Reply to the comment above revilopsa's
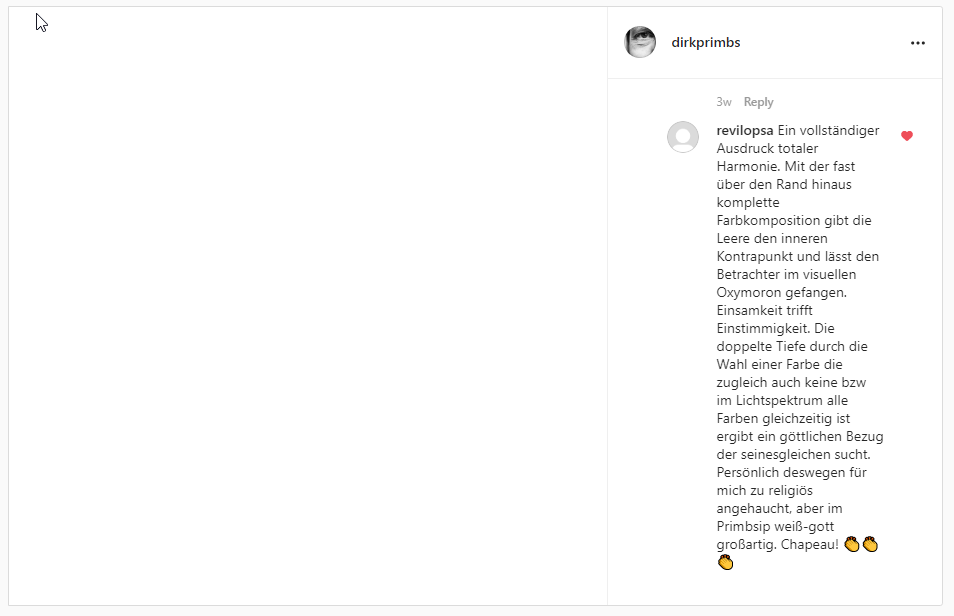The width and height of the screenshot is (954, 616). pyautogui.click(x=758, y=102)
